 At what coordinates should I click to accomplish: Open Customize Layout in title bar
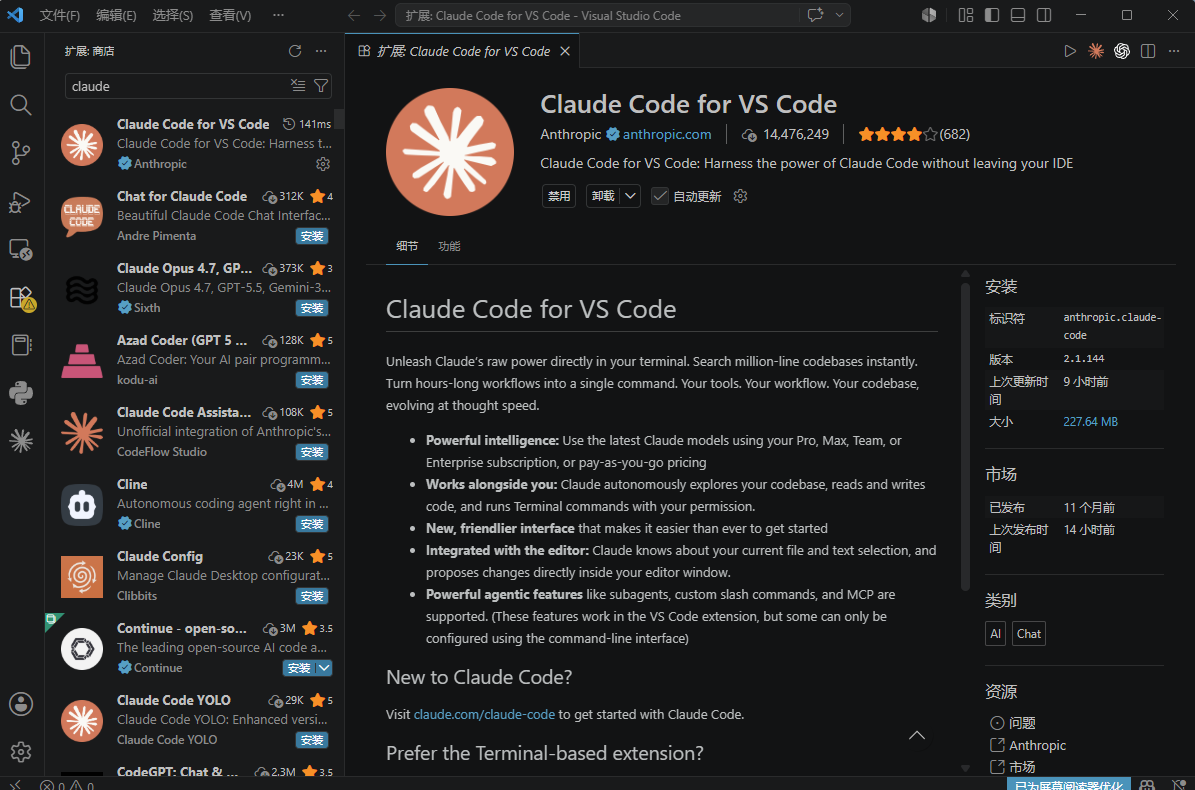tap(966, 15)
